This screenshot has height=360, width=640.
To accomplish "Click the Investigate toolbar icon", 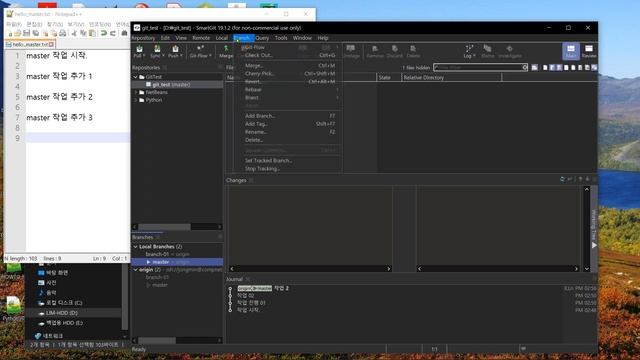I will tap(509, 49).
